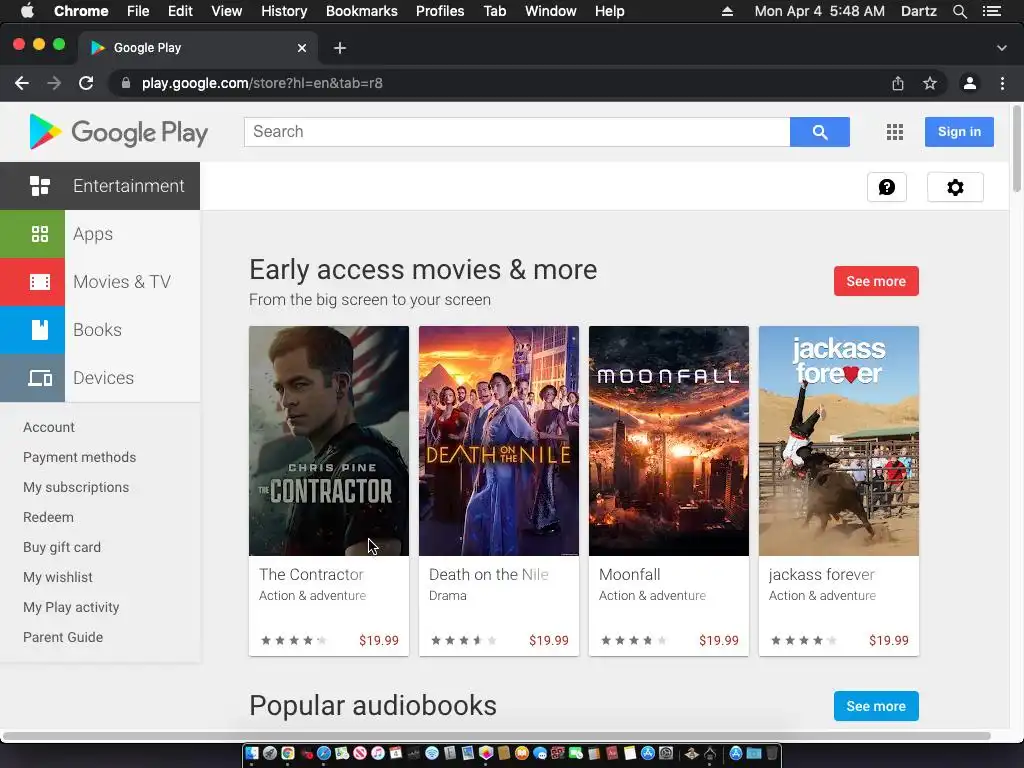Viewport: 1024px width, 768px height.
Task: Open the Moonfall movie poster
Action: 669,441
